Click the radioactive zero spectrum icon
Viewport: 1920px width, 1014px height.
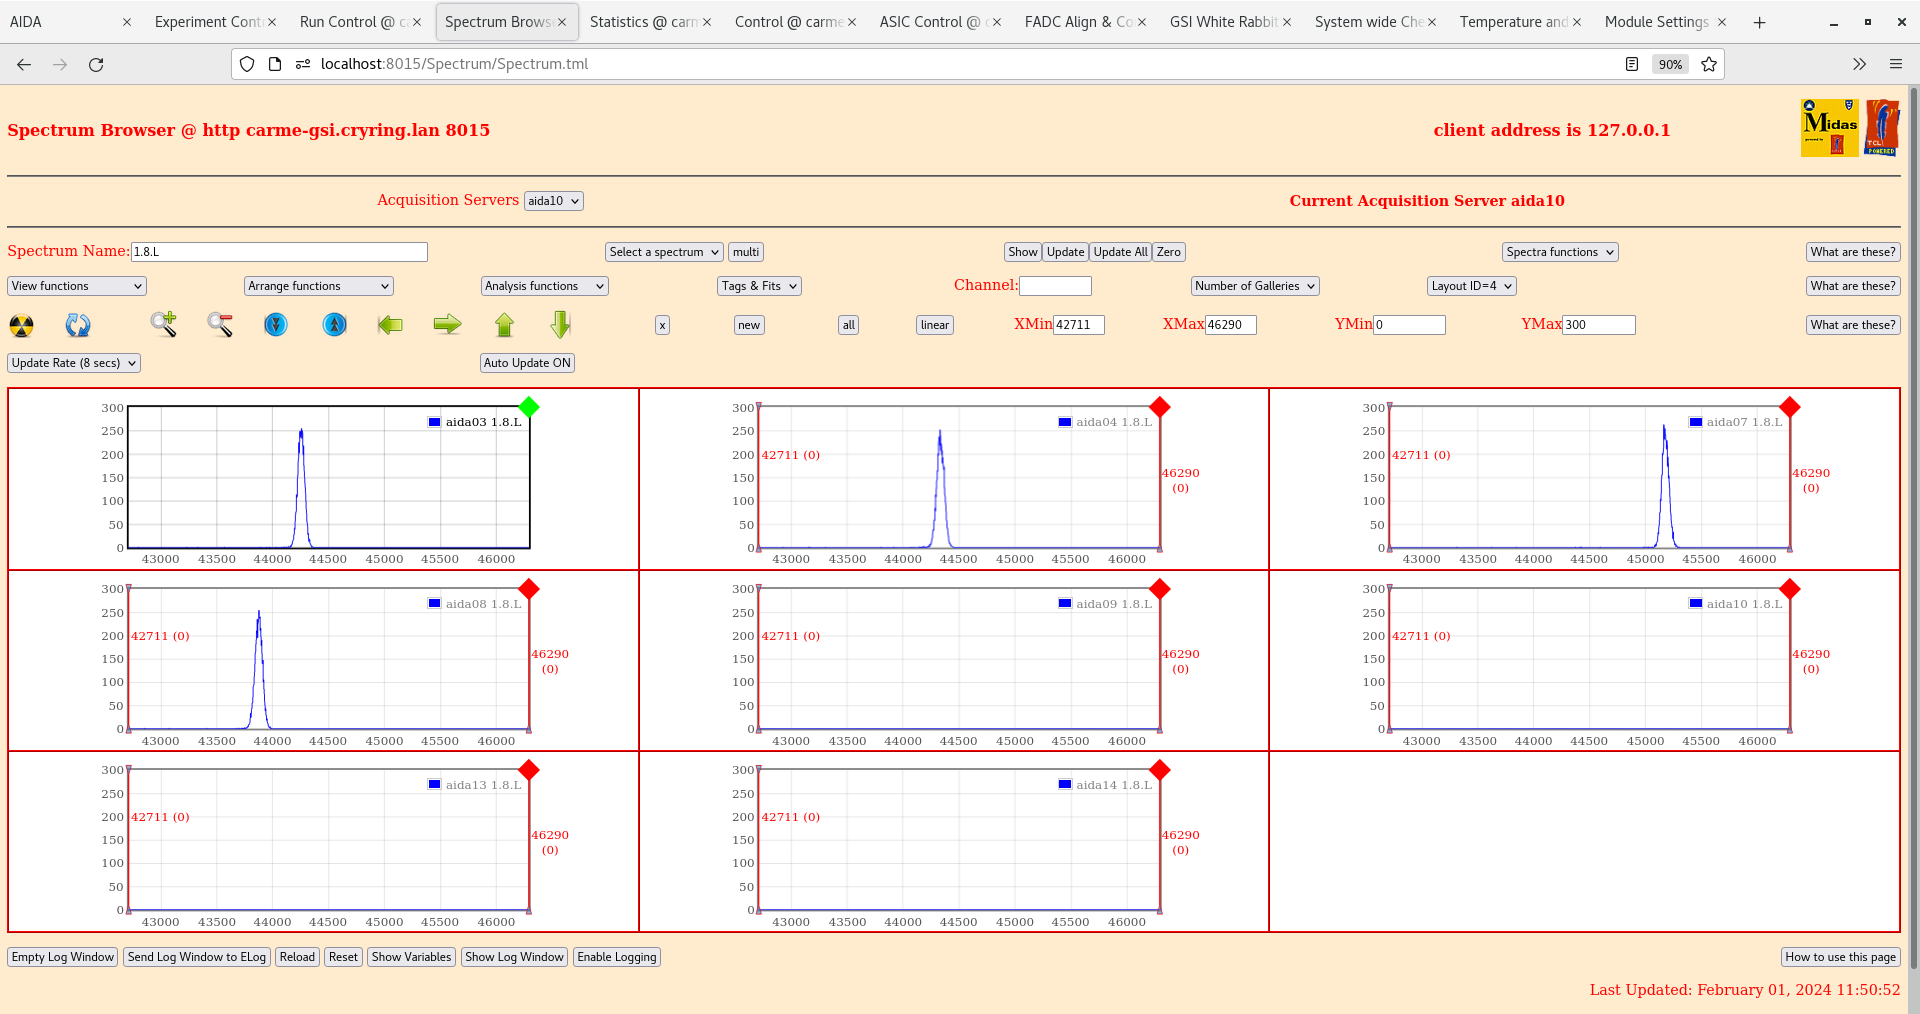(x=21, y=325)
